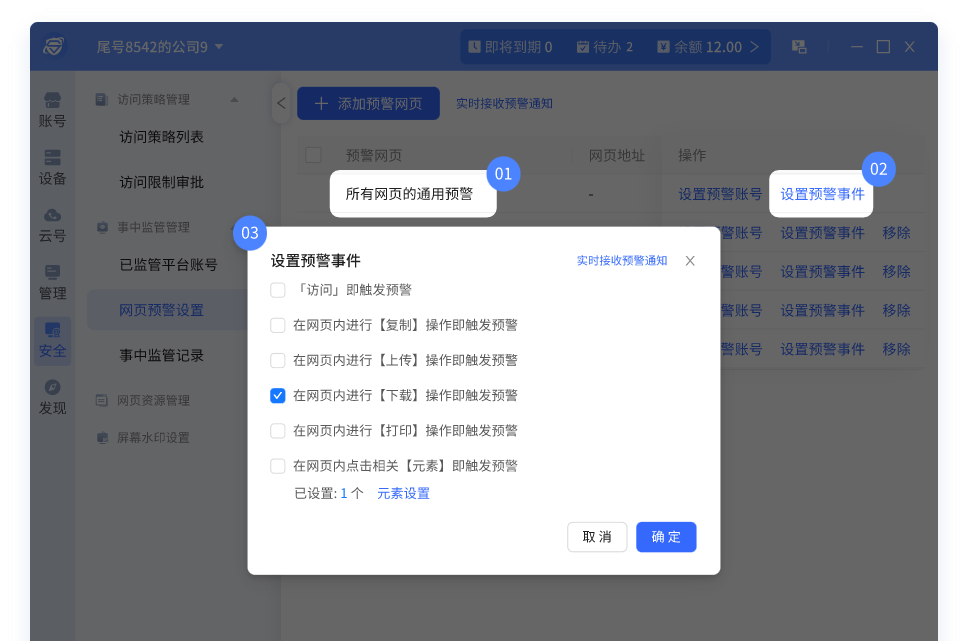This screenshot has width=968, height=641.
Task: Click the 待办 calendar indicator
Action: pyautogui.click(x=604, y=47)
